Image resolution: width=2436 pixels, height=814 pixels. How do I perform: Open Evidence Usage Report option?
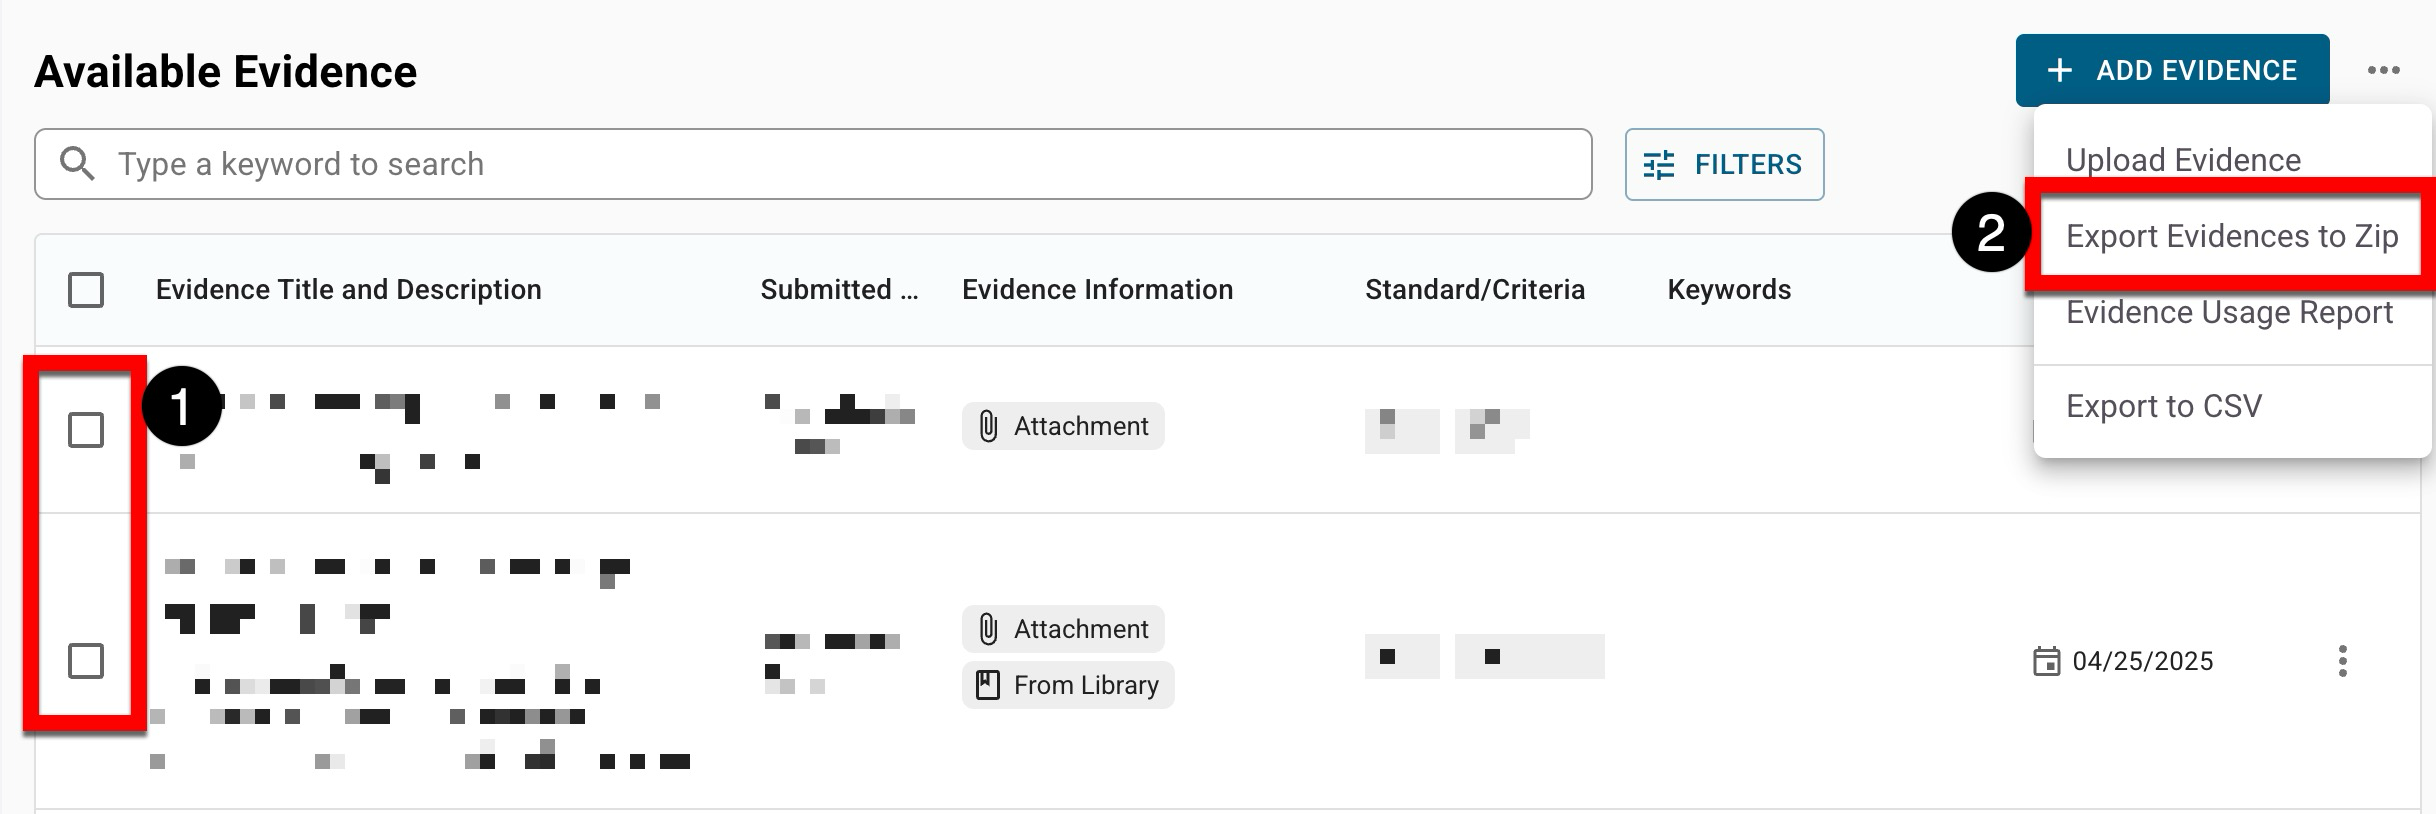click(x=2229, y=312)
